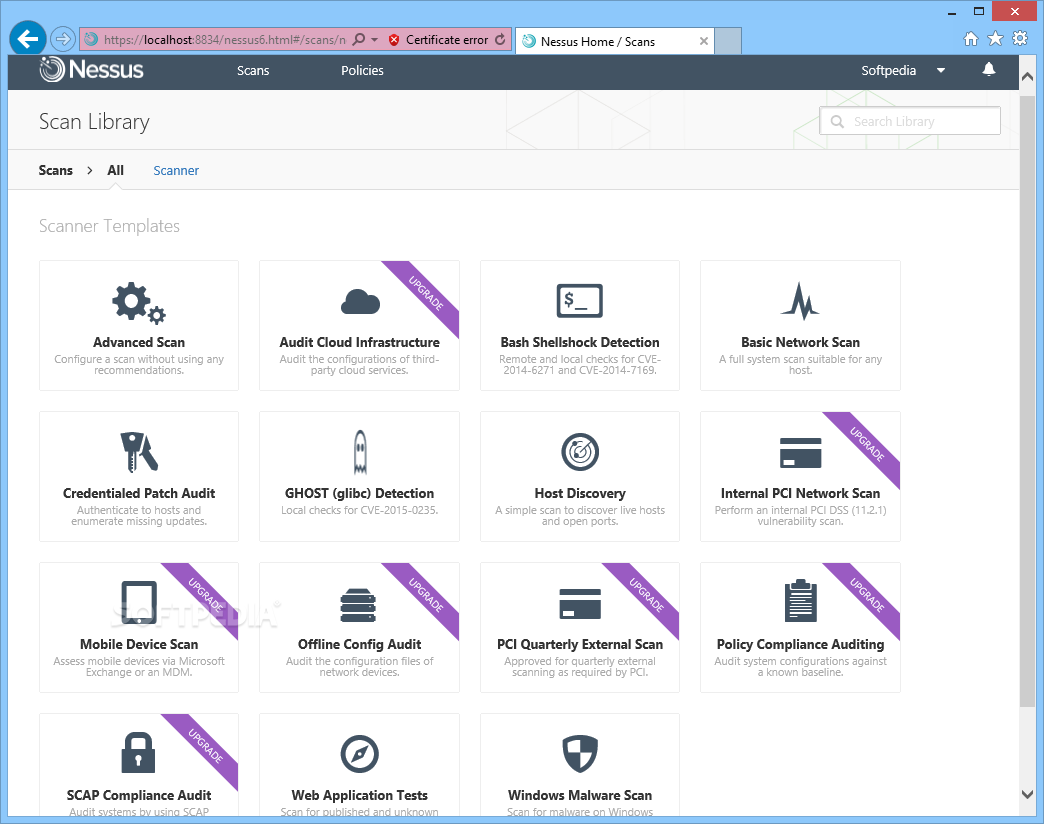Choose the Policy Compliance Auditing clipboard icon

pyautogui.click(x=800, y=600)
